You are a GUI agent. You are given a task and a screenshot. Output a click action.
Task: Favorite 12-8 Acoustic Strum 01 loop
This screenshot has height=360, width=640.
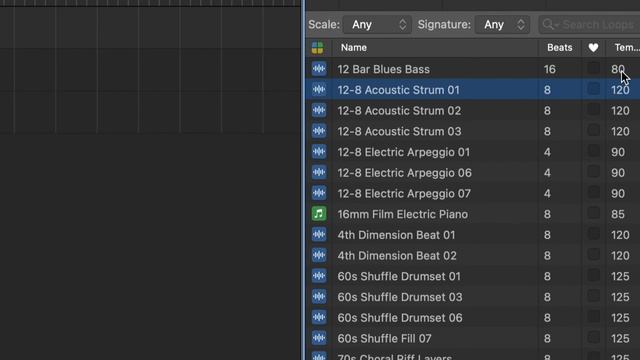[x=593, y=89]
